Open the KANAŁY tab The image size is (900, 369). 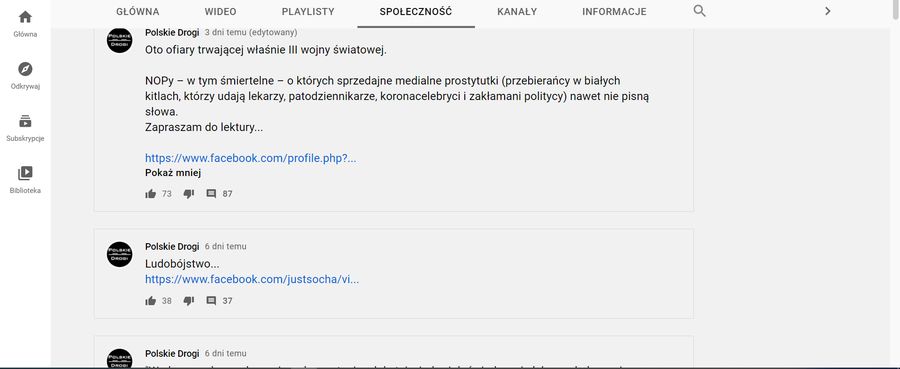(517, 11)
